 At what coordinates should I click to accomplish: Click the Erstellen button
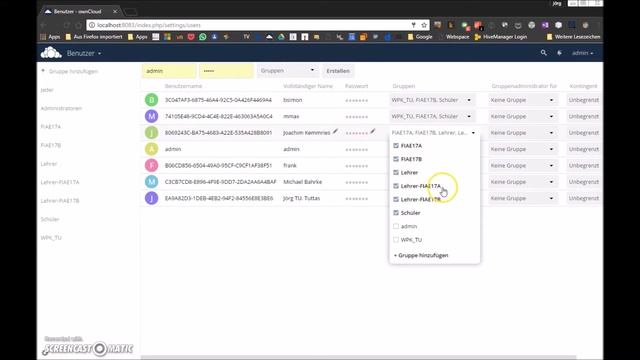coord(338,71)
